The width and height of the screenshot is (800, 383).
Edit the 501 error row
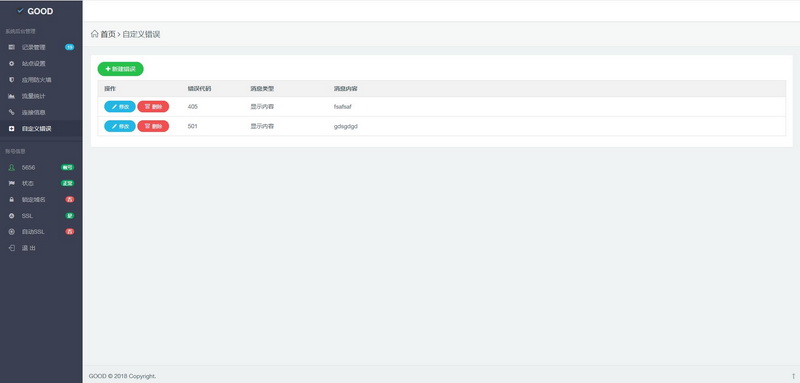click(120, 126)
